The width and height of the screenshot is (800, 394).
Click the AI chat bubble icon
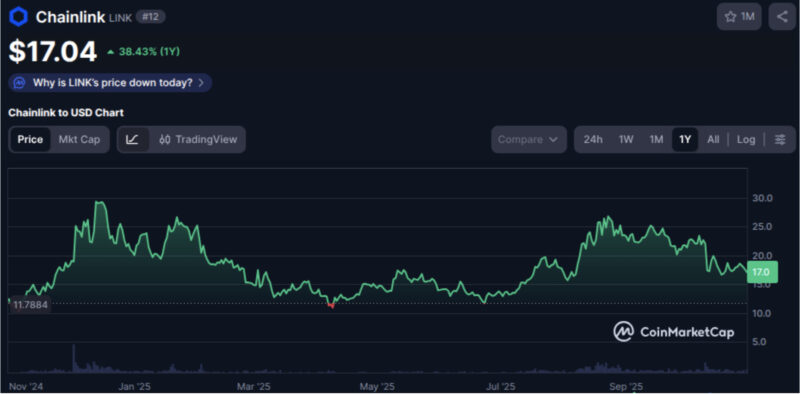click(19, 83)
